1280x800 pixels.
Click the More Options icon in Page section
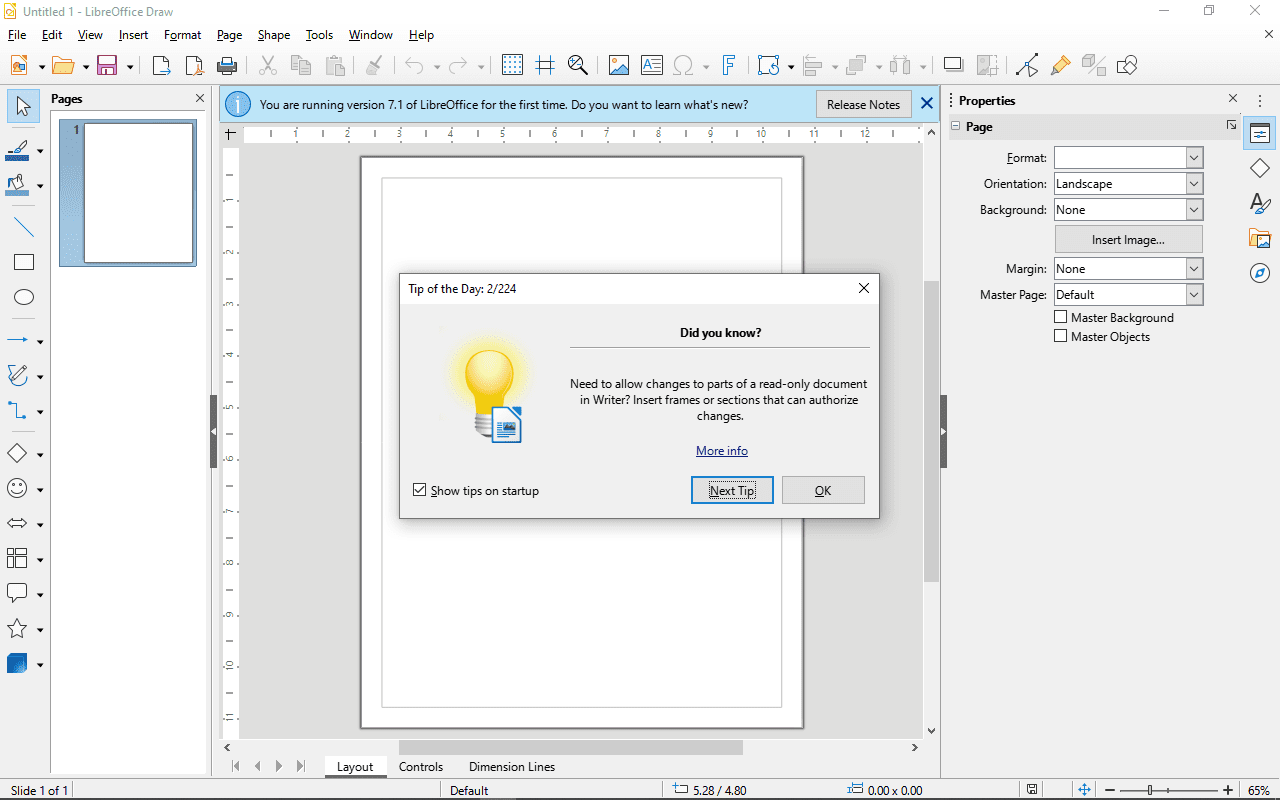coord(1231,125)
